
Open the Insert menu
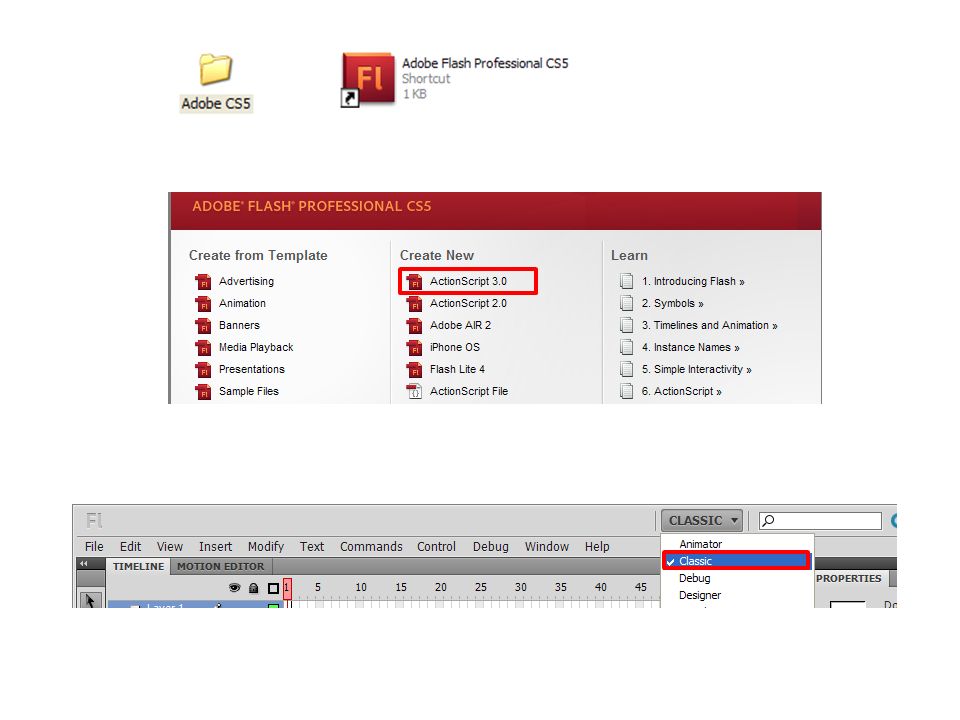tap(216, 547)
